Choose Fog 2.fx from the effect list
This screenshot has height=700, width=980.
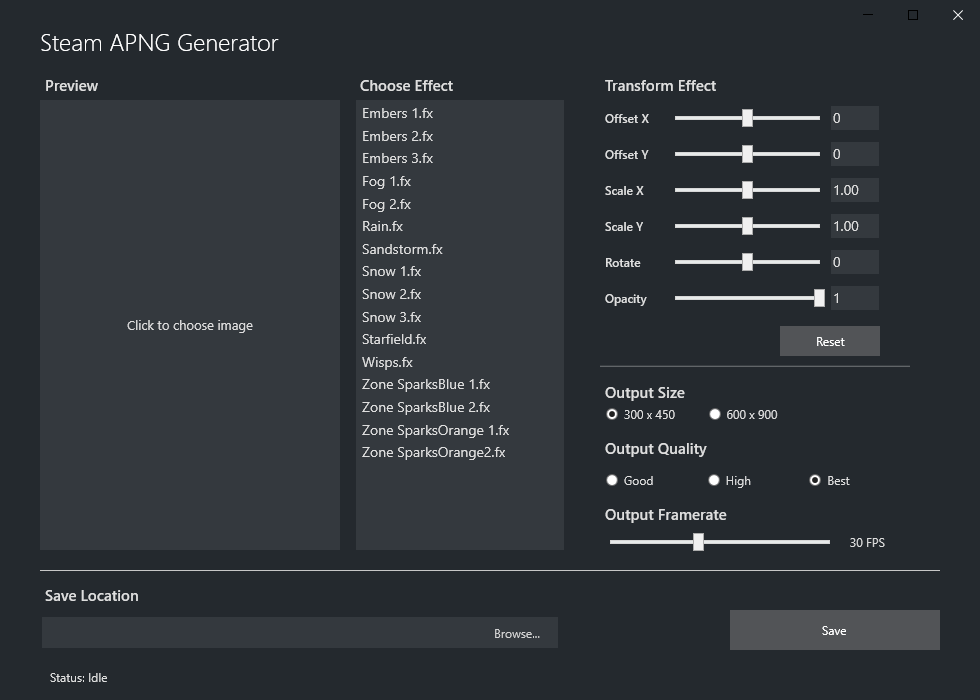[x=459, y=204]
